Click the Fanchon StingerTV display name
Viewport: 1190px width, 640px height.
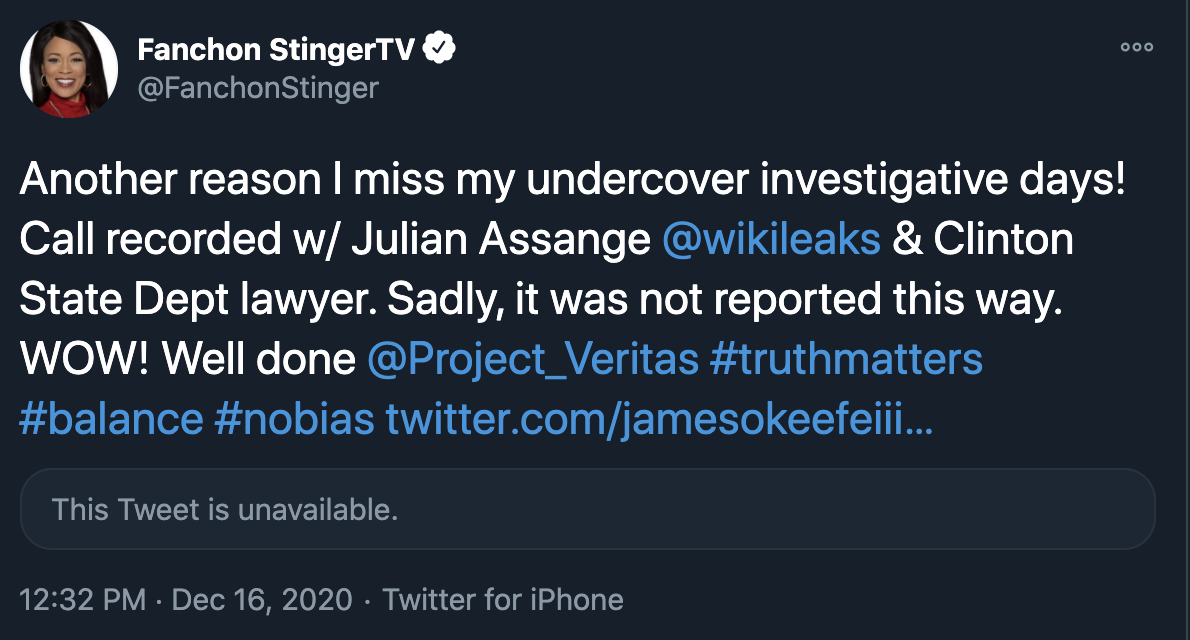tap(277, 49)
